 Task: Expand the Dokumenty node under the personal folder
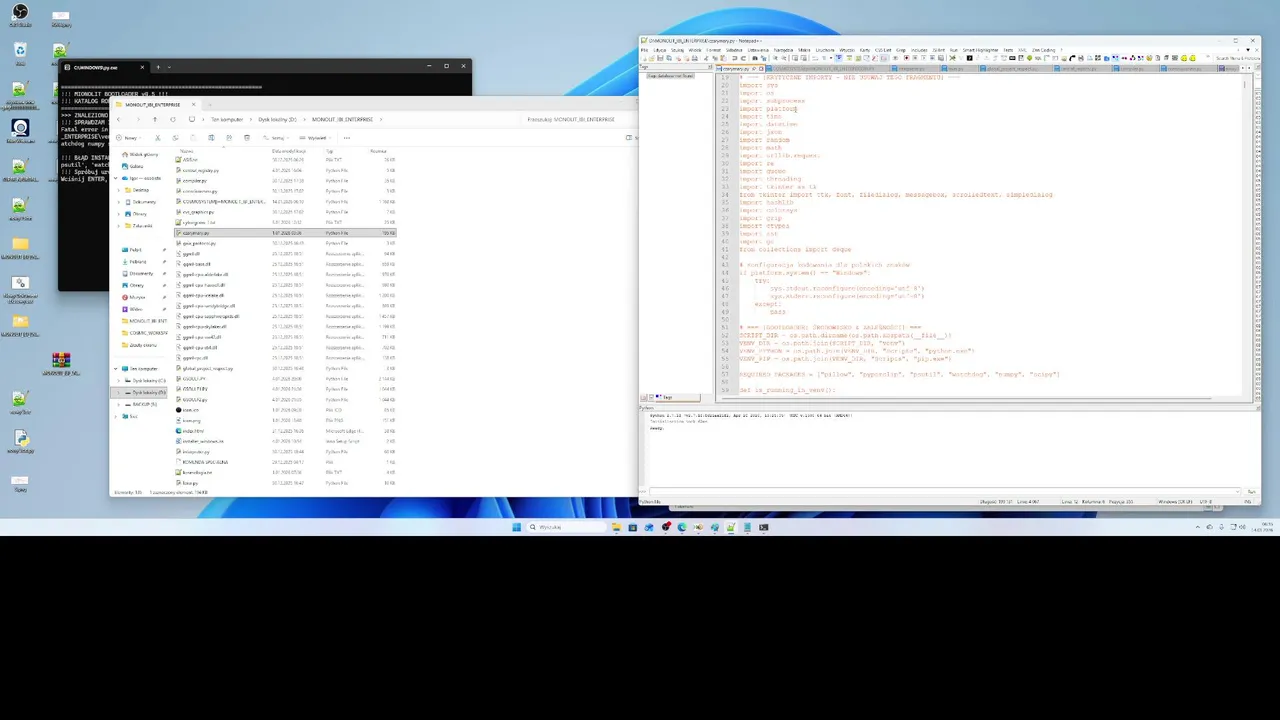pos(118,202)
